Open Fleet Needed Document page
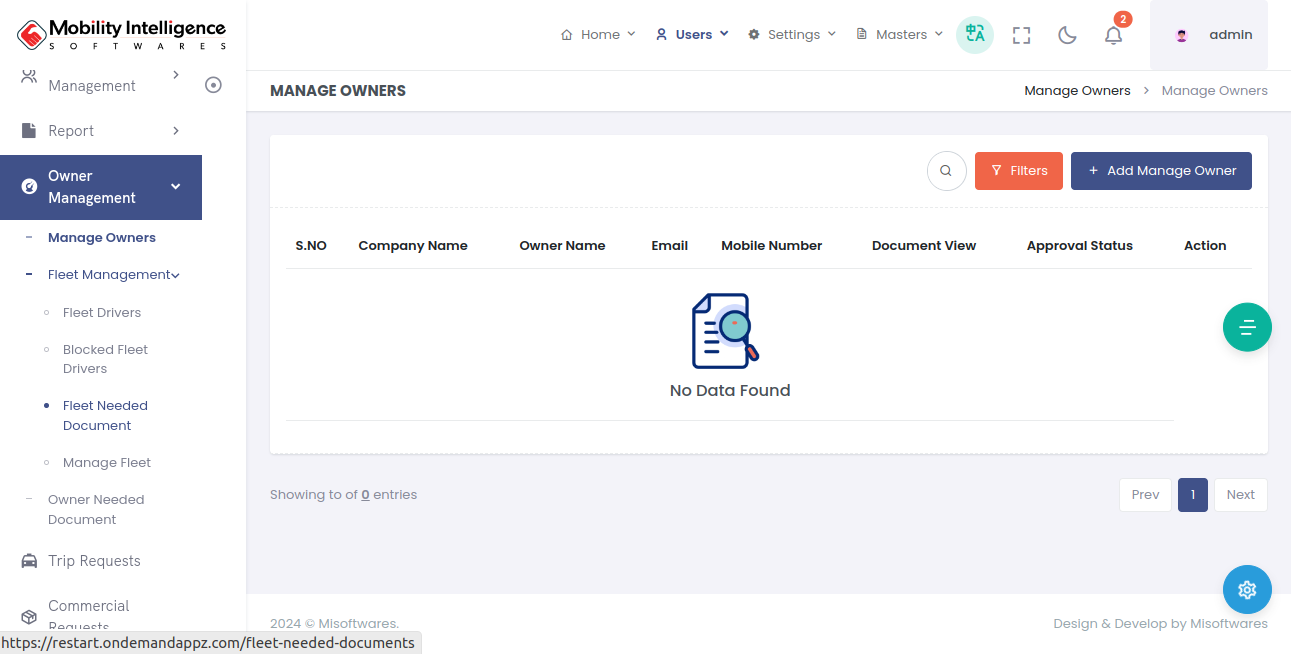The image size is (1291, 654). coord(104,415)
